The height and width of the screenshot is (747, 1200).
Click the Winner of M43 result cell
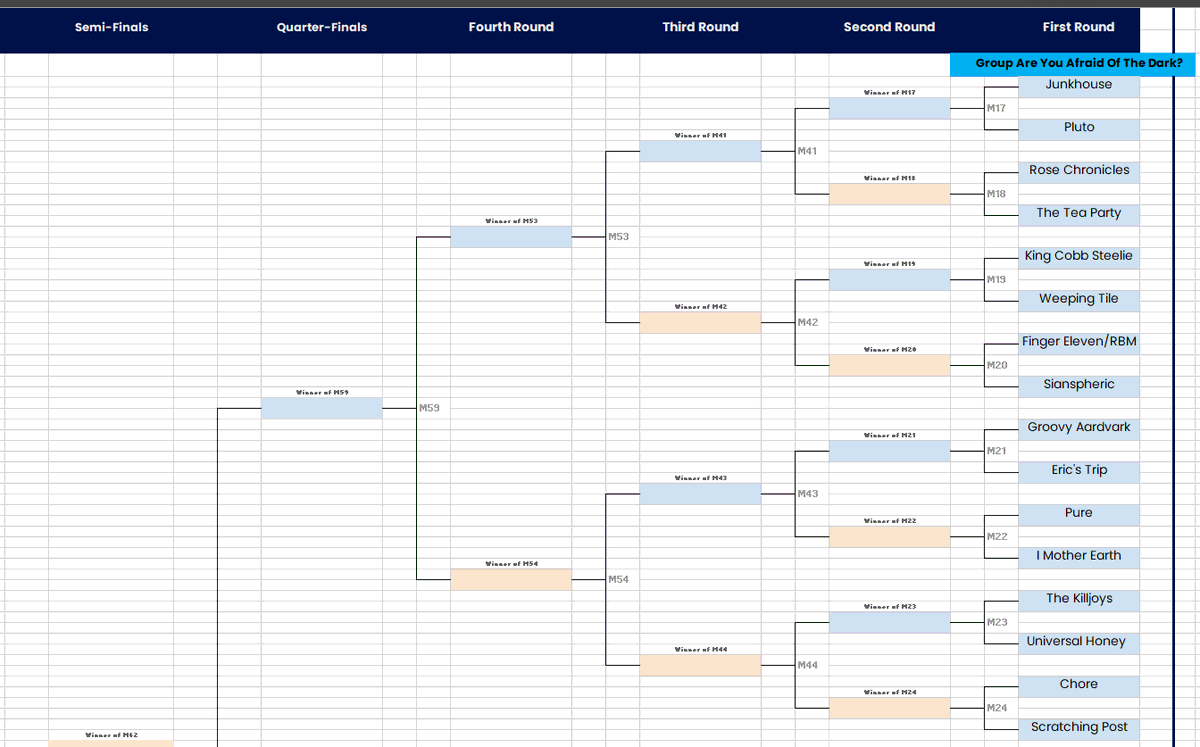point(700,494)
